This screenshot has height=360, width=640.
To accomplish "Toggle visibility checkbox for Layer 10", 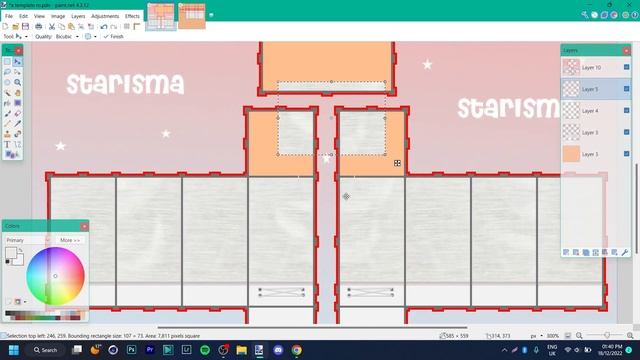I will point(627,67).
